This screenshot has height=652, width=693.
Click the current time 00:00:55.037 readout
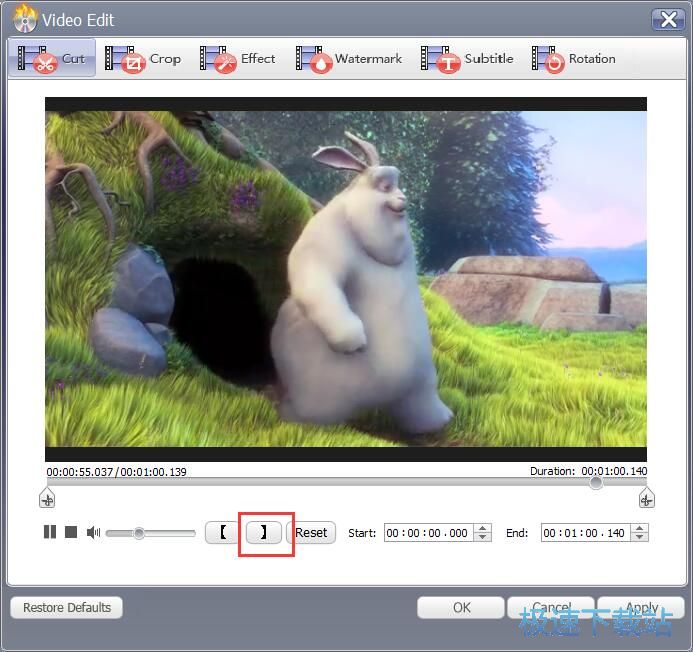coord(80,472)
